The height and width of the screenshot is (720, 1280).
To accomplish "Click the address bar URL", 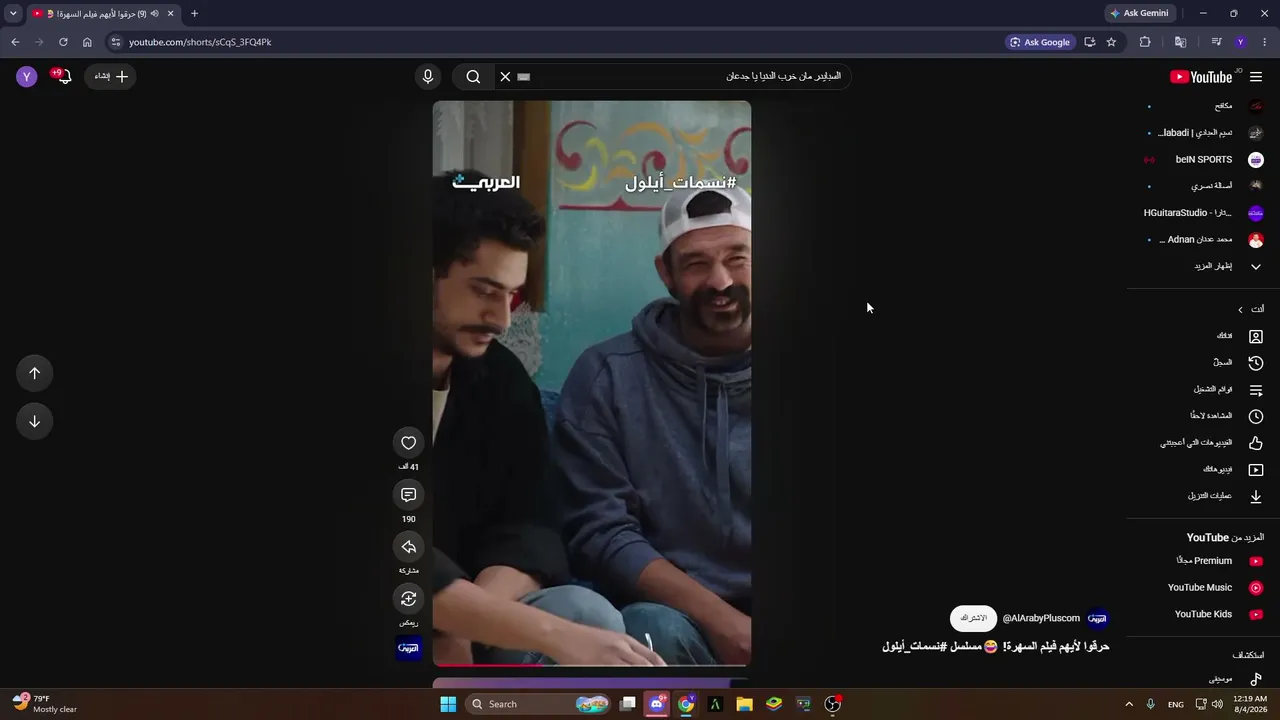I will (x=200, y=42).
